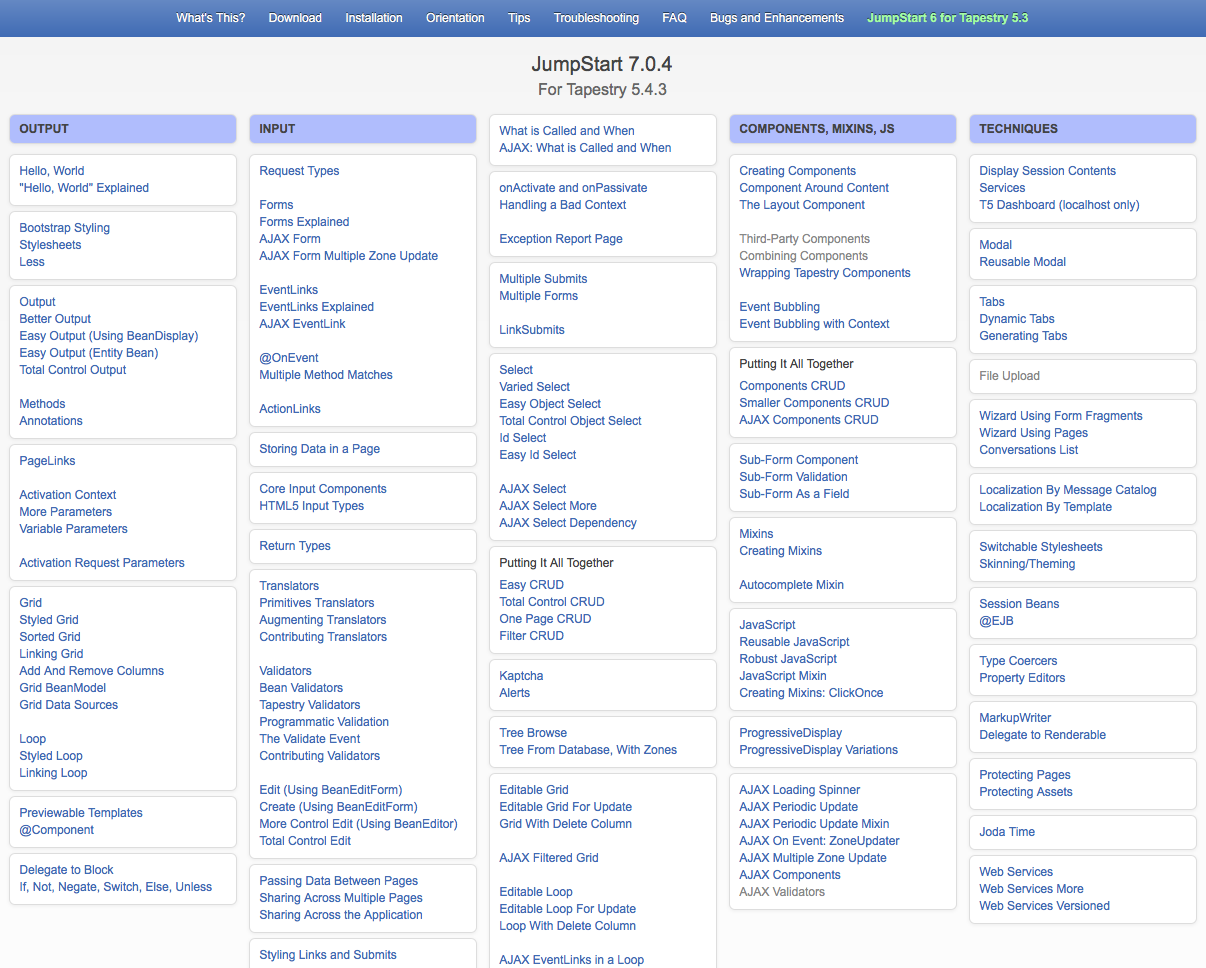Open the Bootstrap Styling example

click(x=65, y=228)
